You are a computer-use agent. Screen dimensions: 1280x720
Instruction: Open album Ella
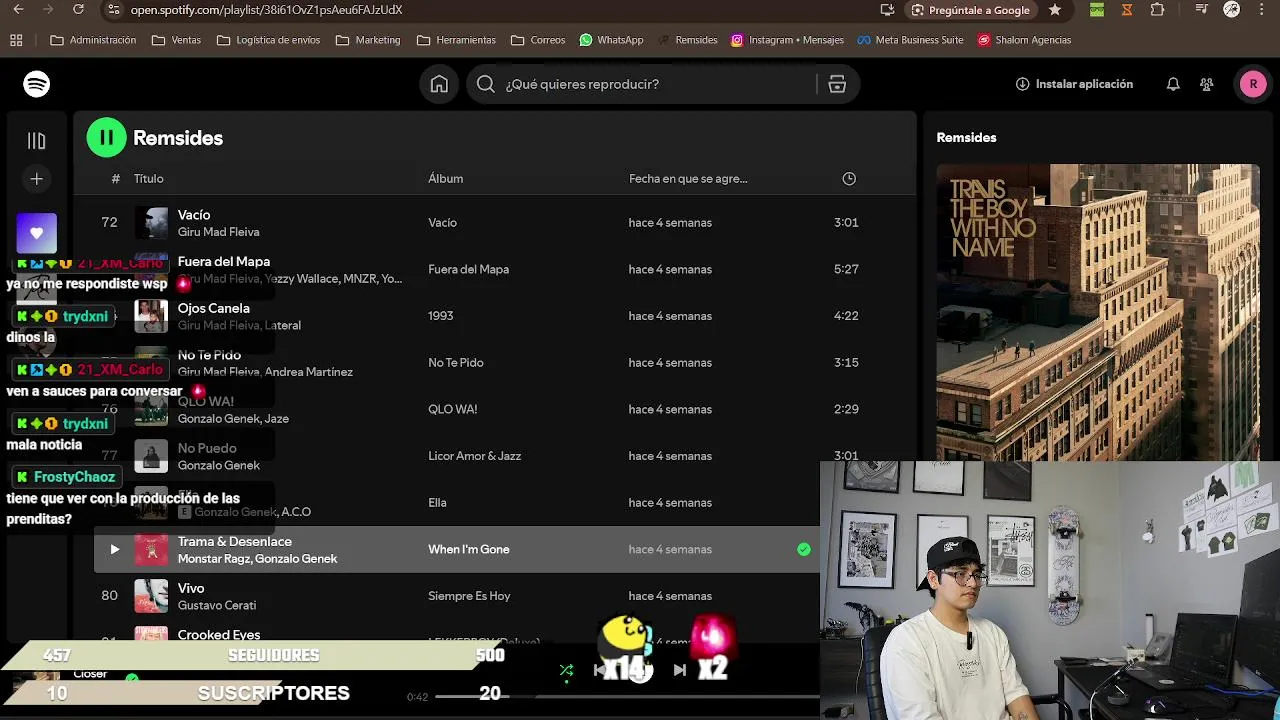point(437,503)
